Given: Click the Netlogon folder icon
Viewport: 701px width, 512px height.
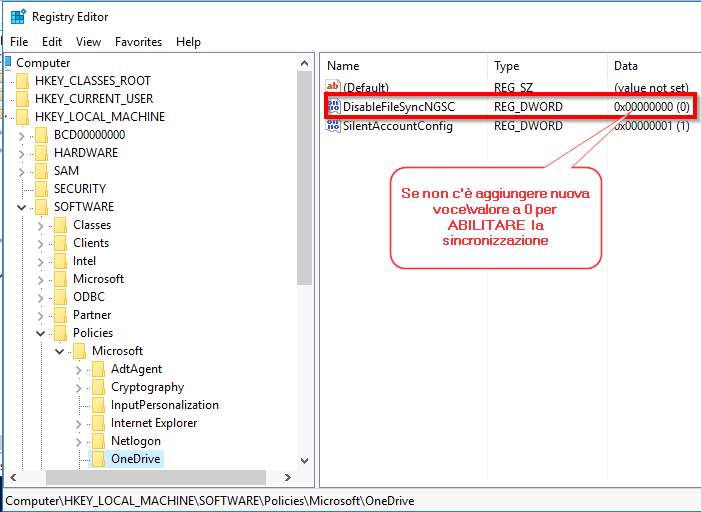Looking at the screenshot, I should [98, 441].
